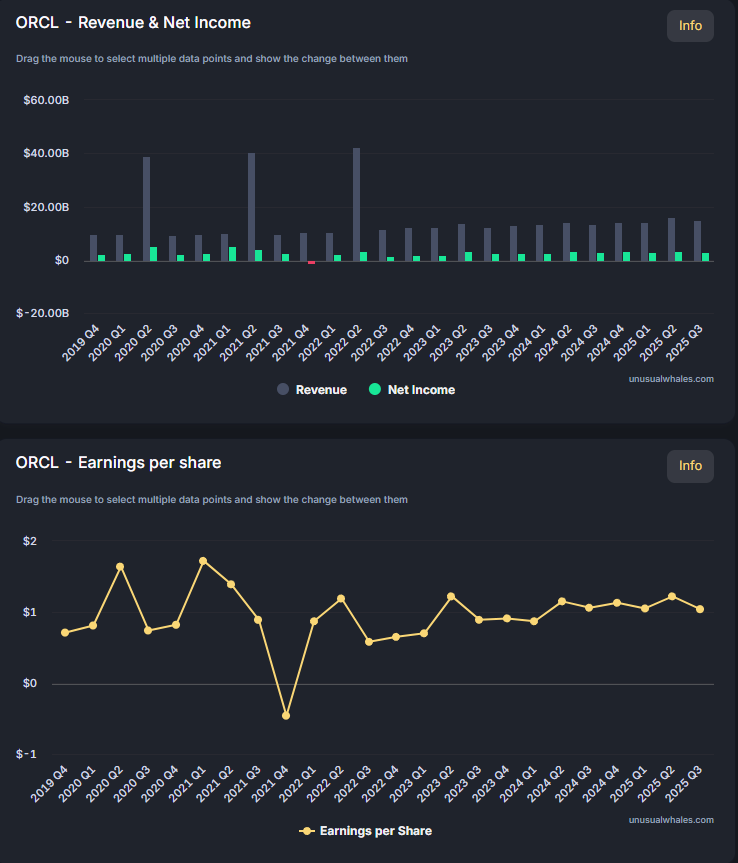Click the tallest revenue bar at 2022 Q2
738x863 pixels.
click(x=356, y=204)
